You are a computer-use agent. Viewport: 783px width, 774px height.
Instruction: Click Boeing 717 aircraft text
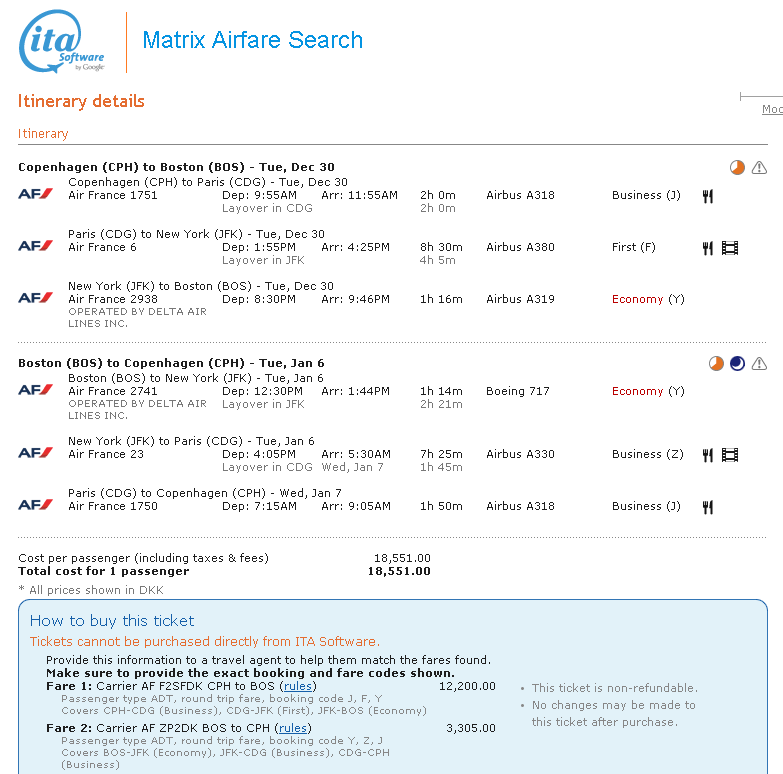click(518, 391)
